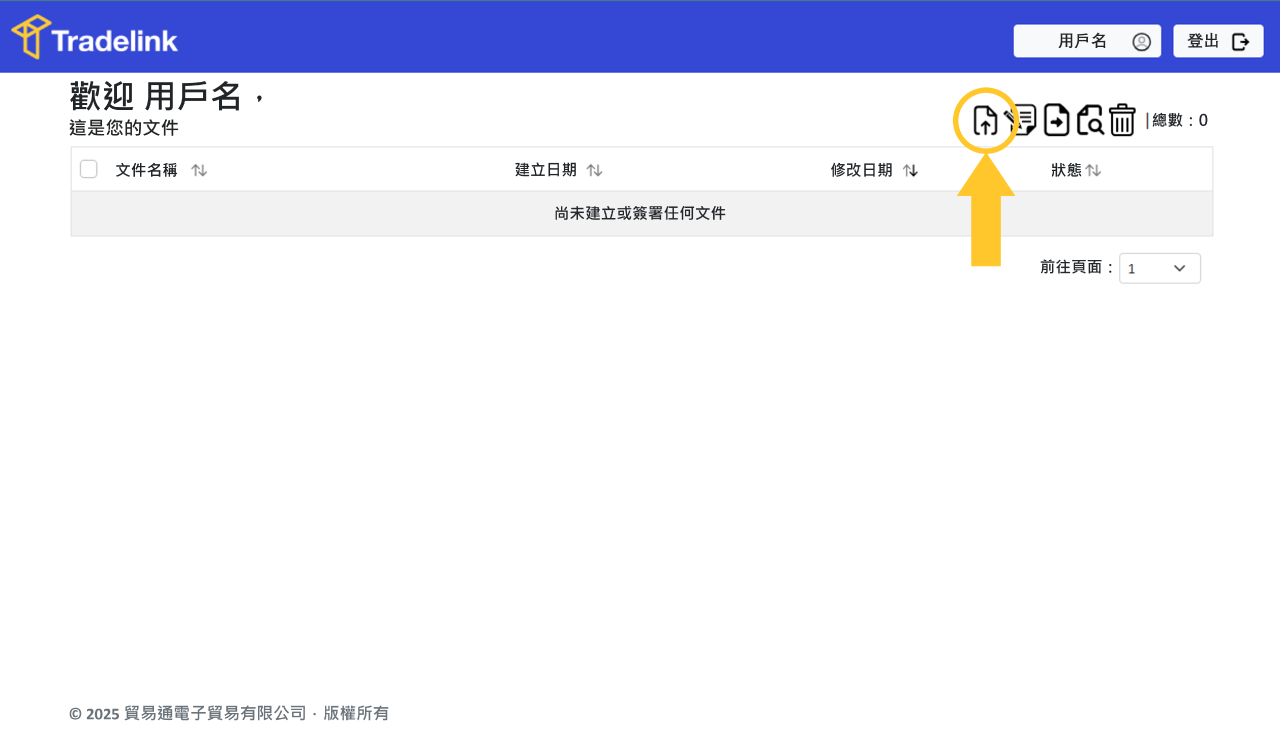
Task: Click the user profile avatar icon
Action: (1141, 42)
